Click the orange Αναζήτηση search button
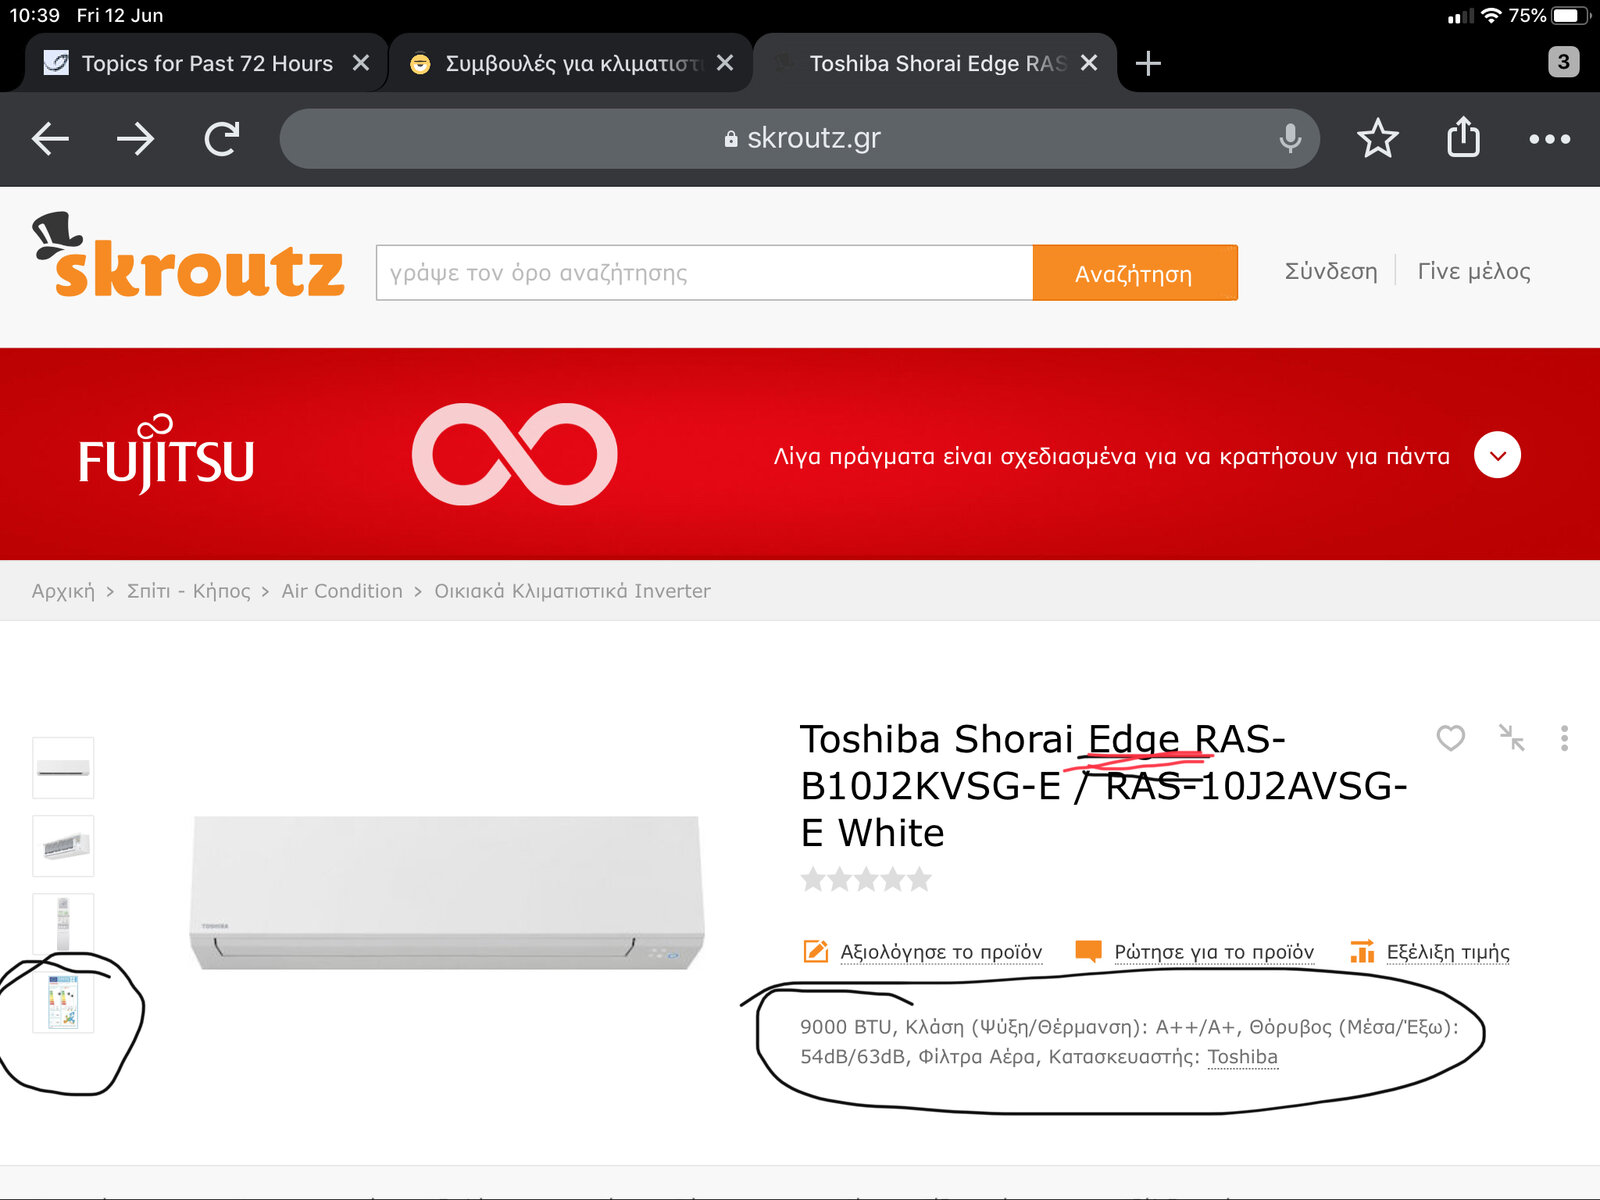The image size is (1600, 1200). point(1135,272)
